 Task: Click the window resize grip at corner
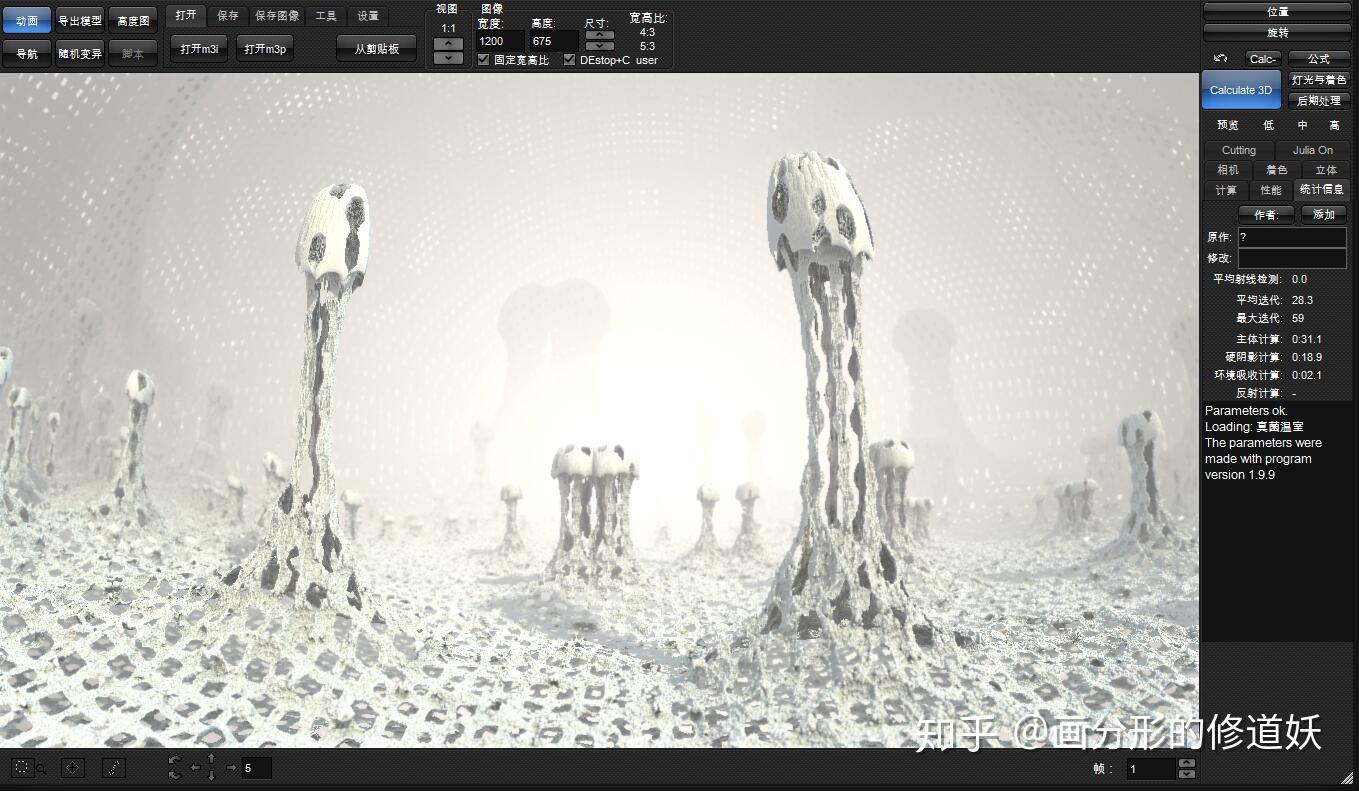pos(1347,777)
